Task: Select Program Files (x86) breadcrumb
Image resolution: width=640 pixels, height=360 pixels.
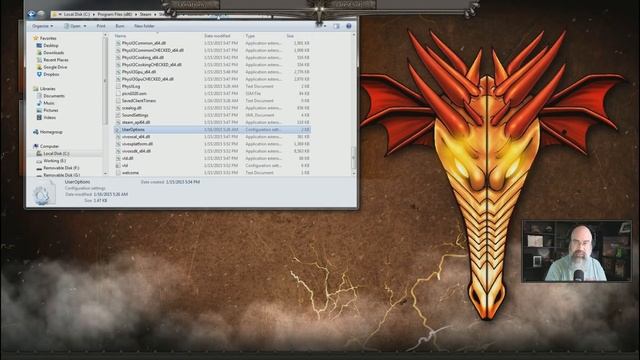Action: pos(115,14)
